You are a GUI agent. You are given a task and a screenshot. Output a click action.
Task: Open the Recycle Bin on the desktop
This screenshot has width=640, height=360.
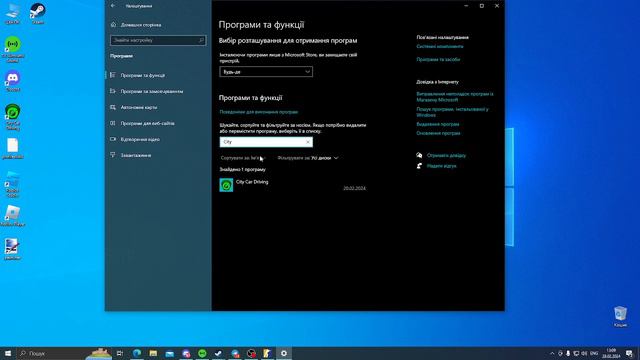coord(620,317)
